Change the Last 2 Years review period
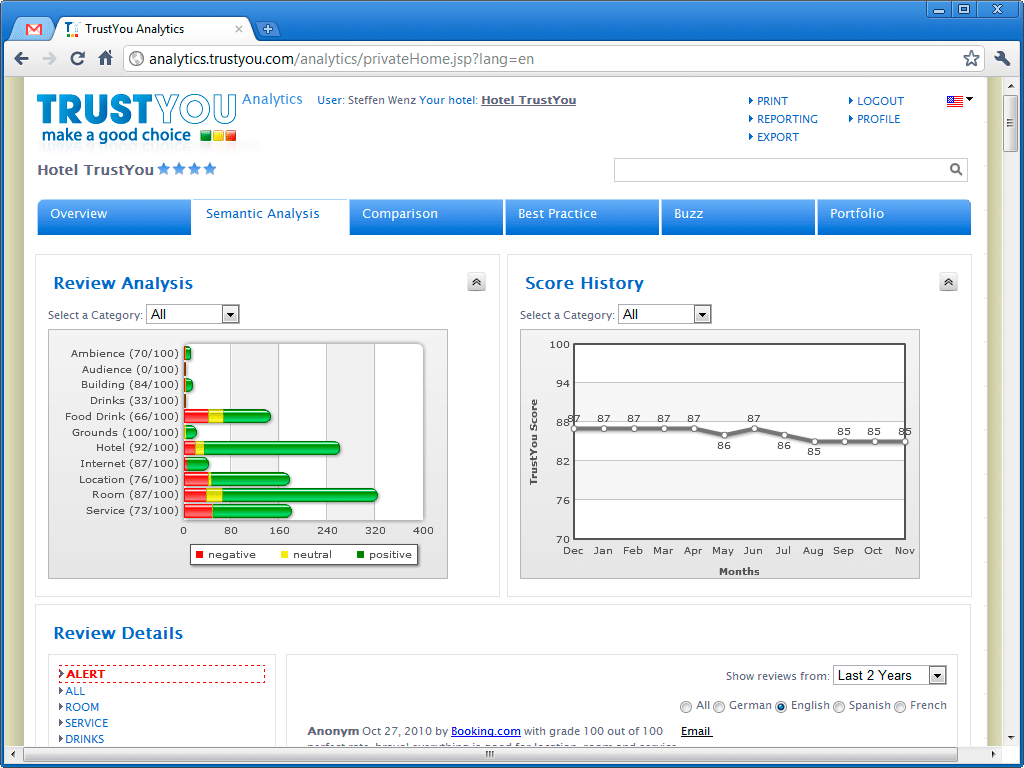 coord(889,675)
